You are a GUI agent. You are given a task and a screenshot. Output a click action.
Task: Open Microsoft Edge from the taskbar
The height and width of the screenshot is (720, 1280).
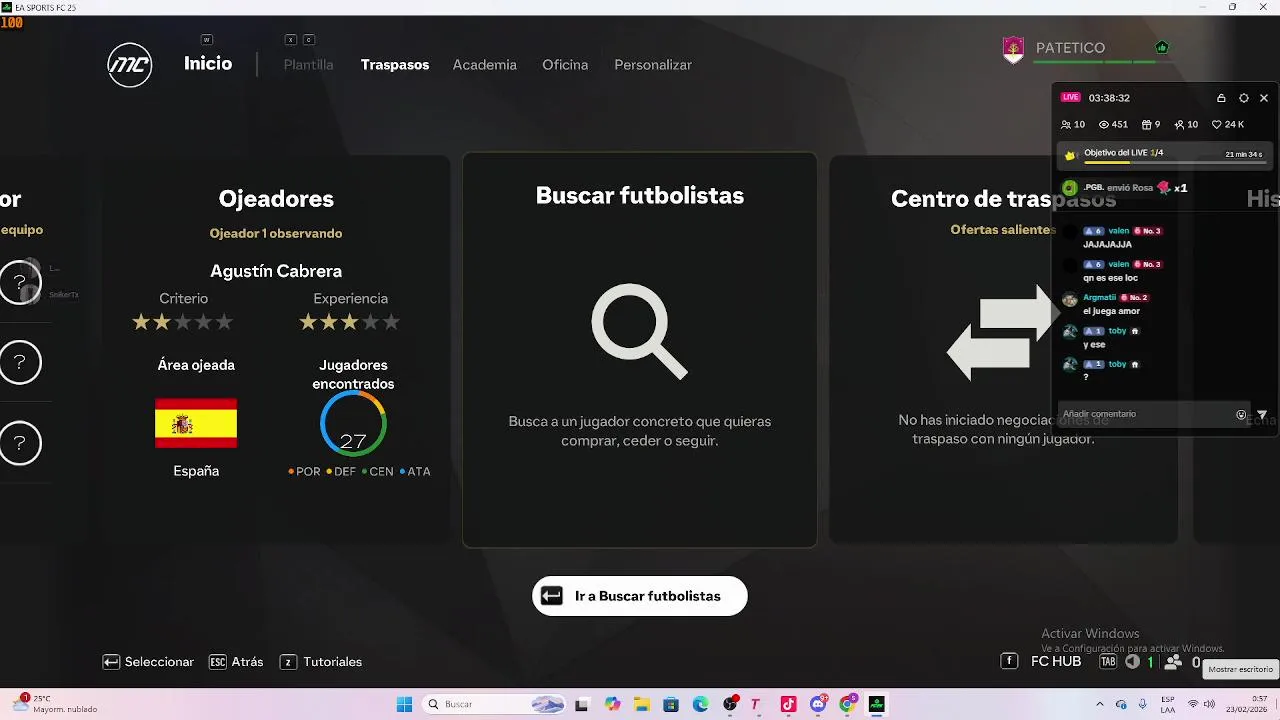(700, 704)
